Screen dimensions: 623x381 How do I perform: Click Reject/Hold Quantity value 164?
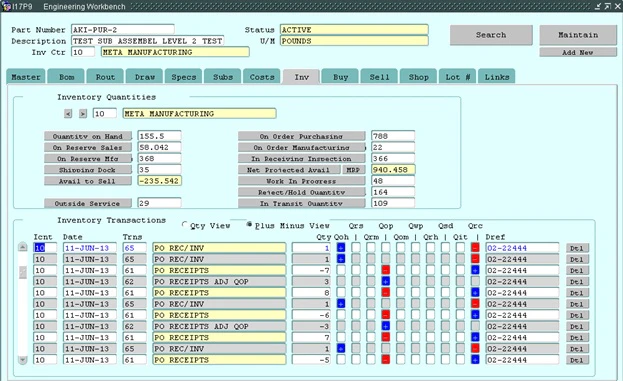point(393,192)
